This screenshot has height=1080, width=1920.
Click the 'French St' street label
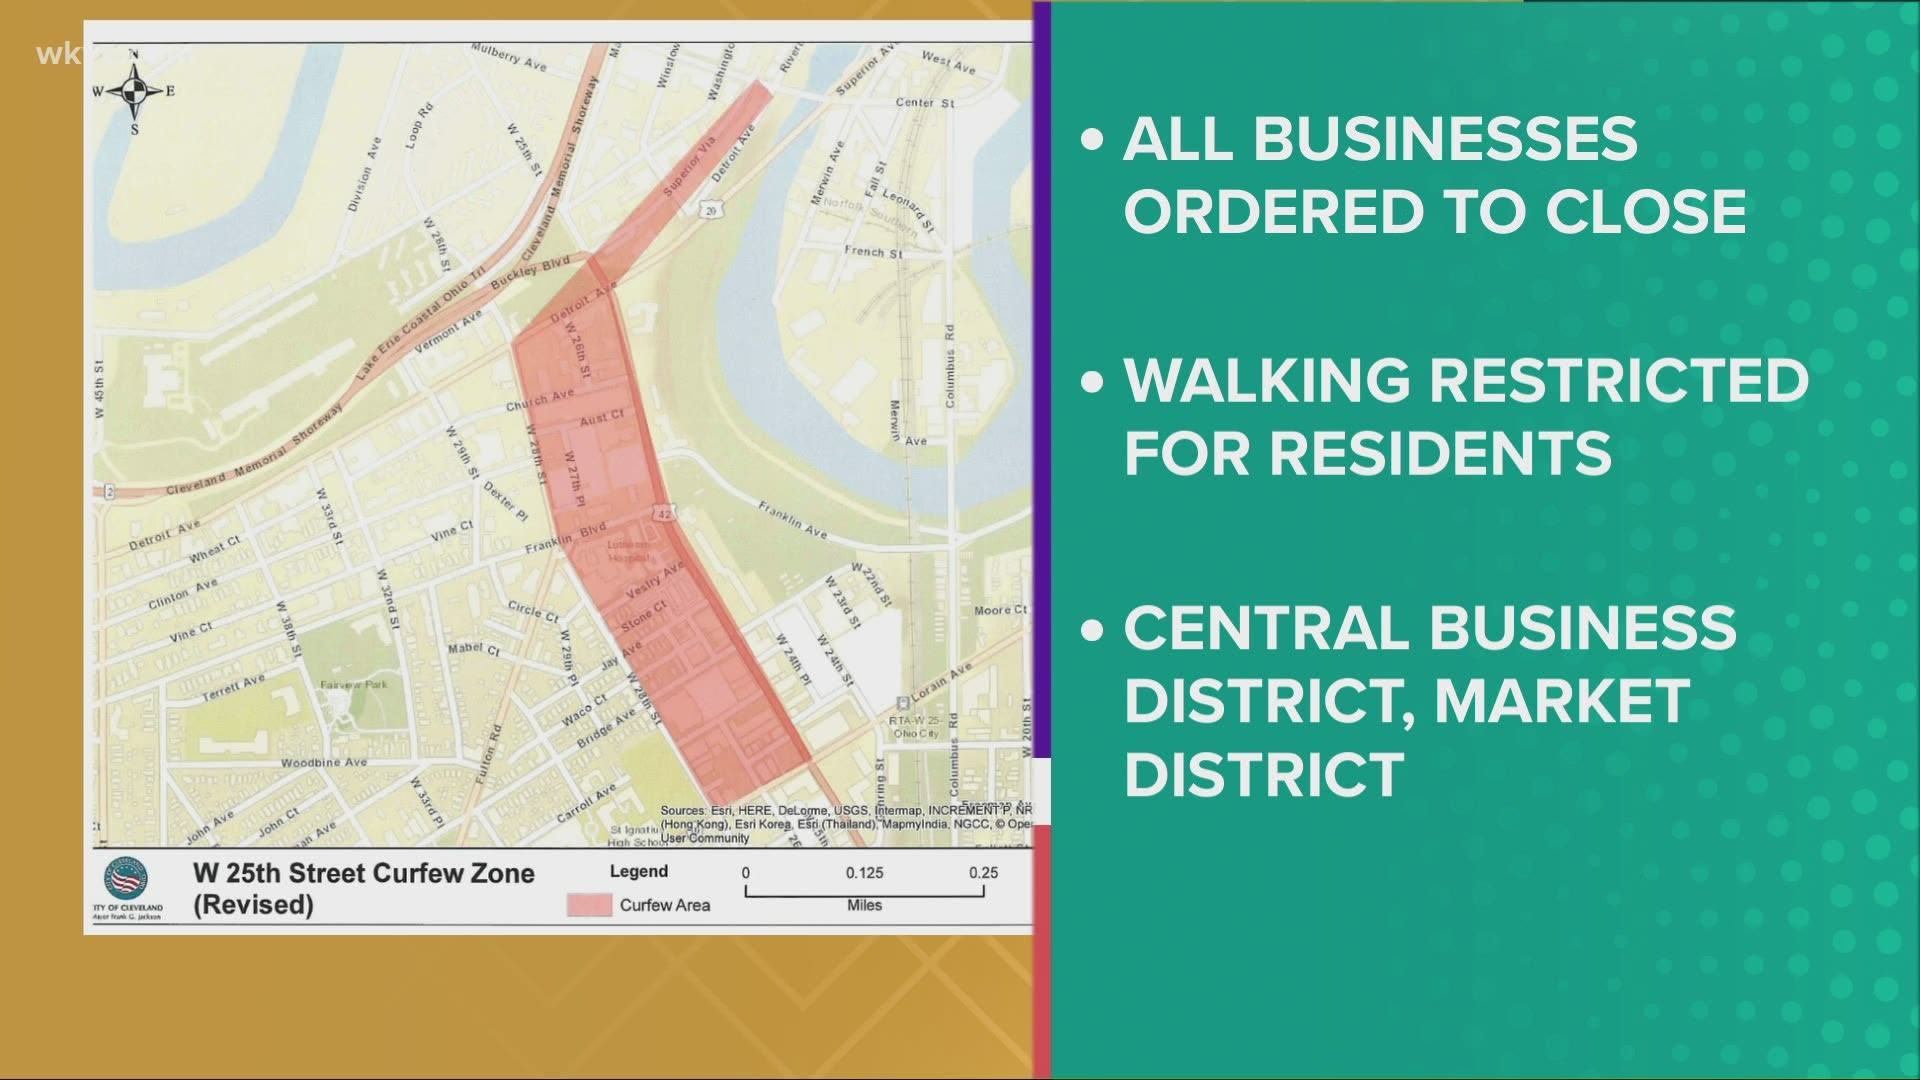tap(873, 252)
